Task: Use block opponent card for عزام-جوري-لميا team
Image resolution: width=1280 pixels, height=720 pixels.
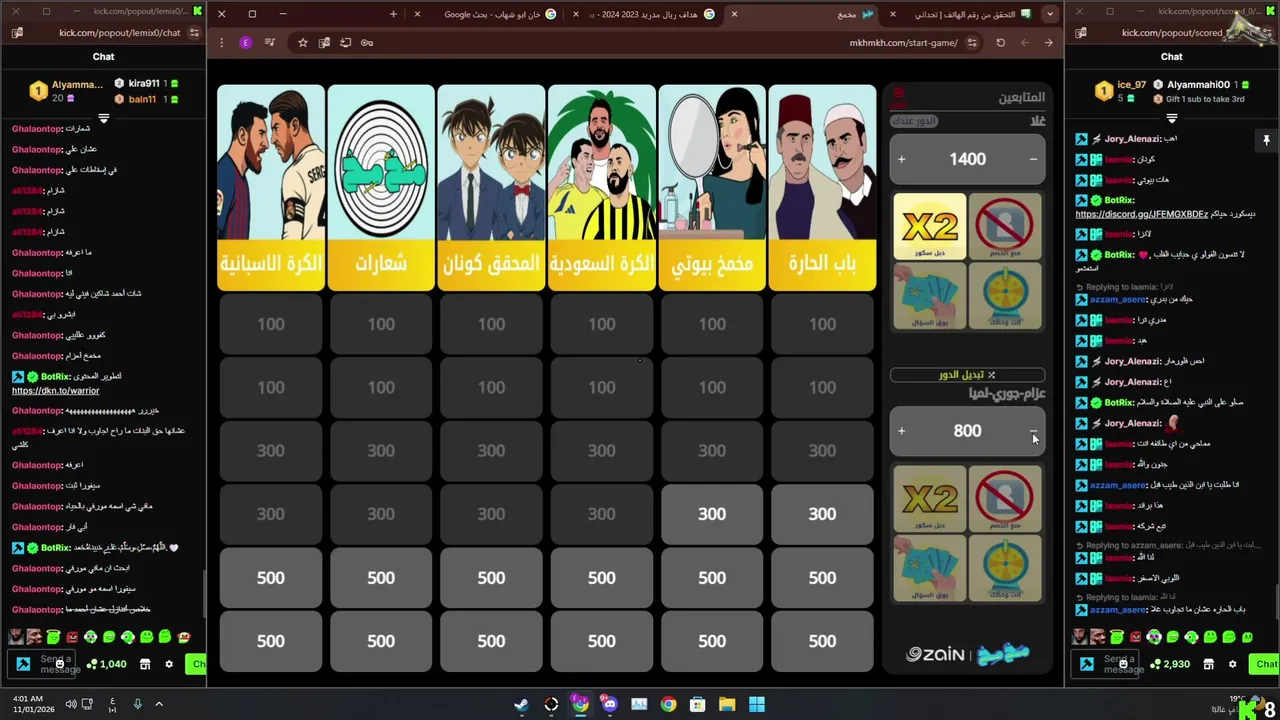Action: pyautogui.click(x=1005, y=498)
